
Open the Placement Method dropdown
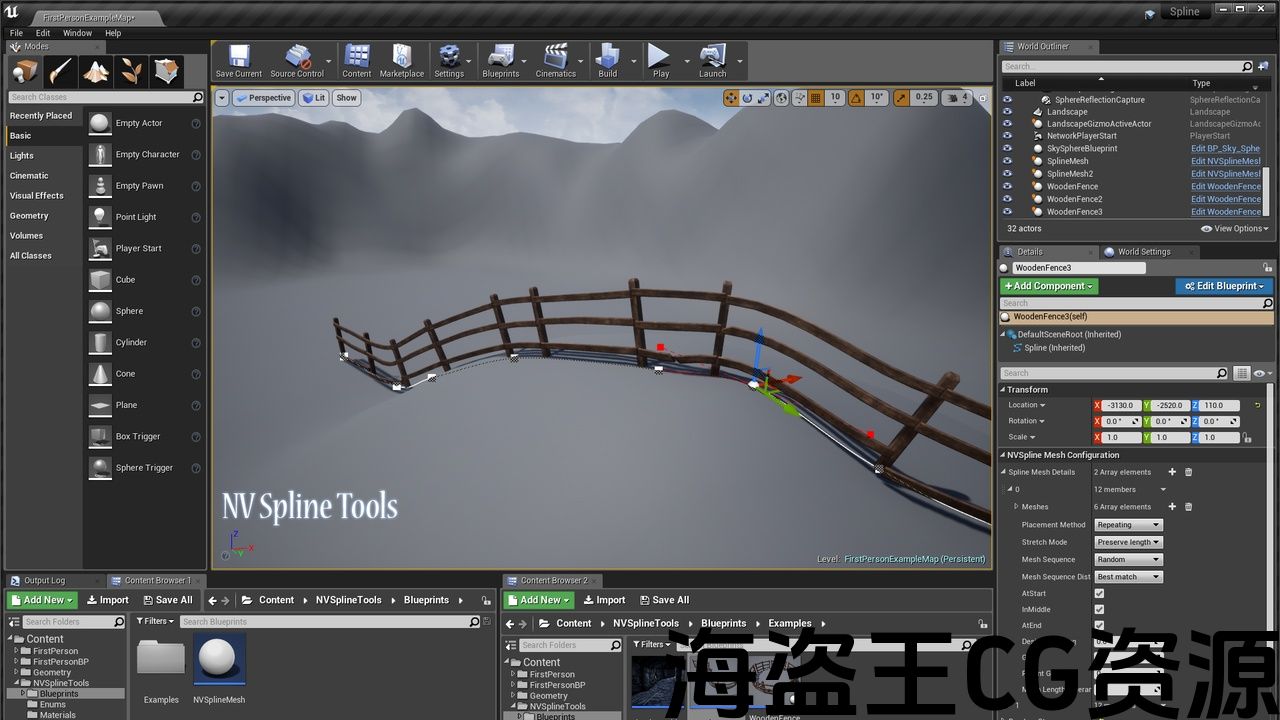[1128, 525]
